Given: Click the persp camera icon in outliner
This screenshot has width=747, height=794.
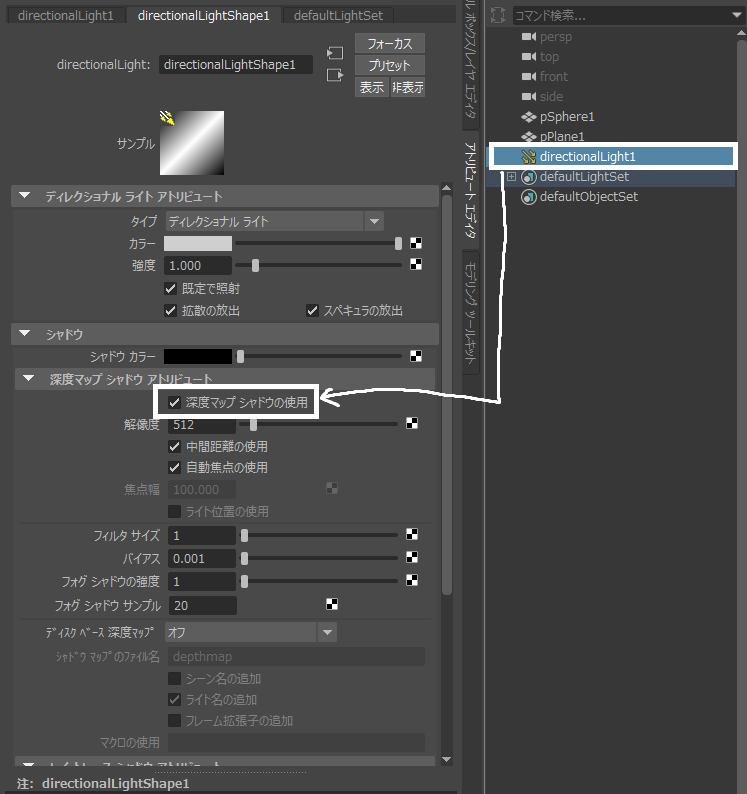Looking at the screenshot, I should pyautogui.click(x=529, y=36).
